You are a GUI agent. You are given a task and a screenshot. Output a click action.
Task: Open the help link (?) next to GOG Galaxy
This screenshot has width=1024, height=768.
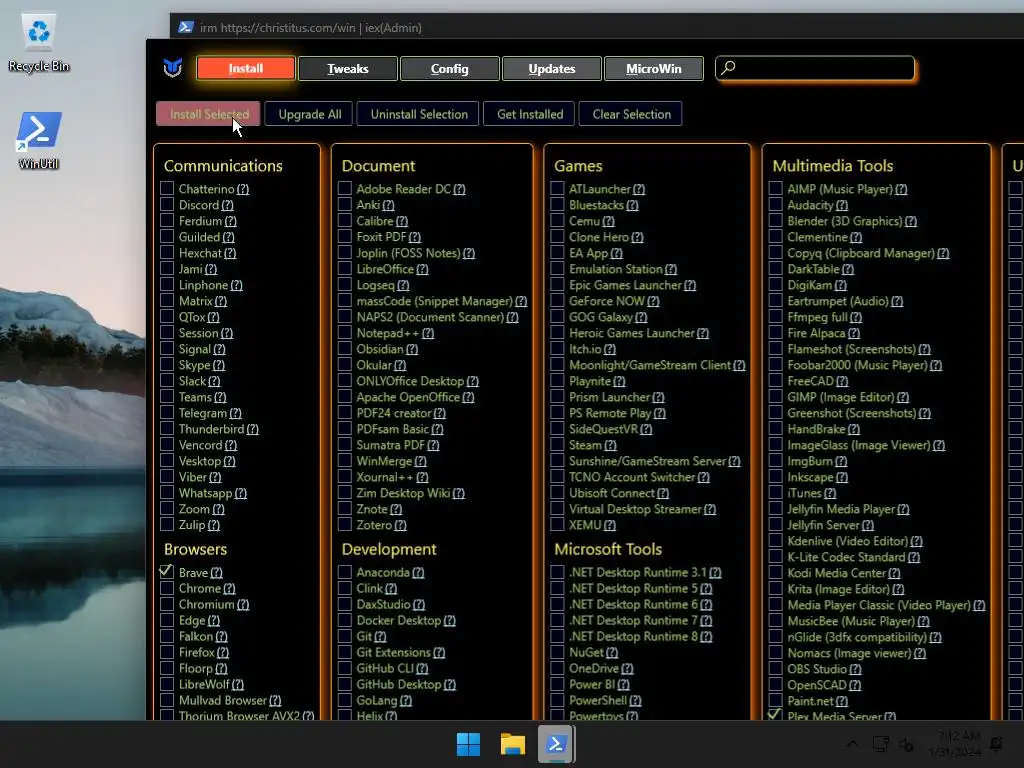click(641, 317)
